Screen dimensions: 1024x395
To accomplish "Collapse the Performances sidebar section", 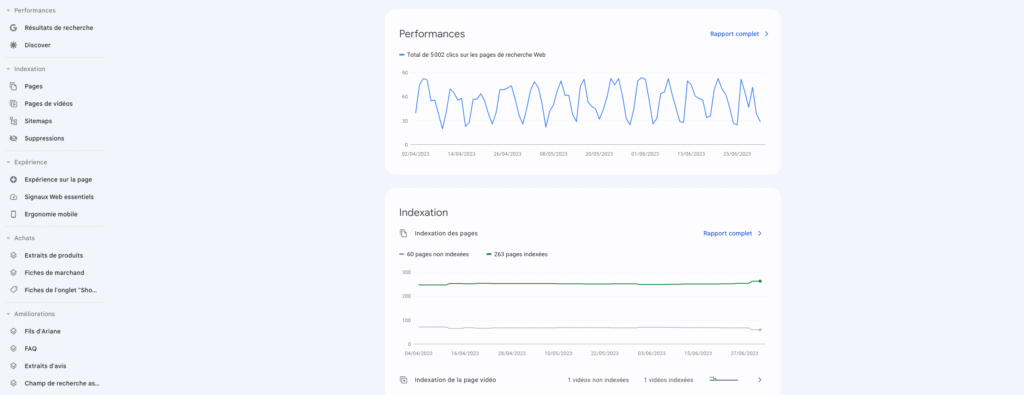I will point(8,10).
